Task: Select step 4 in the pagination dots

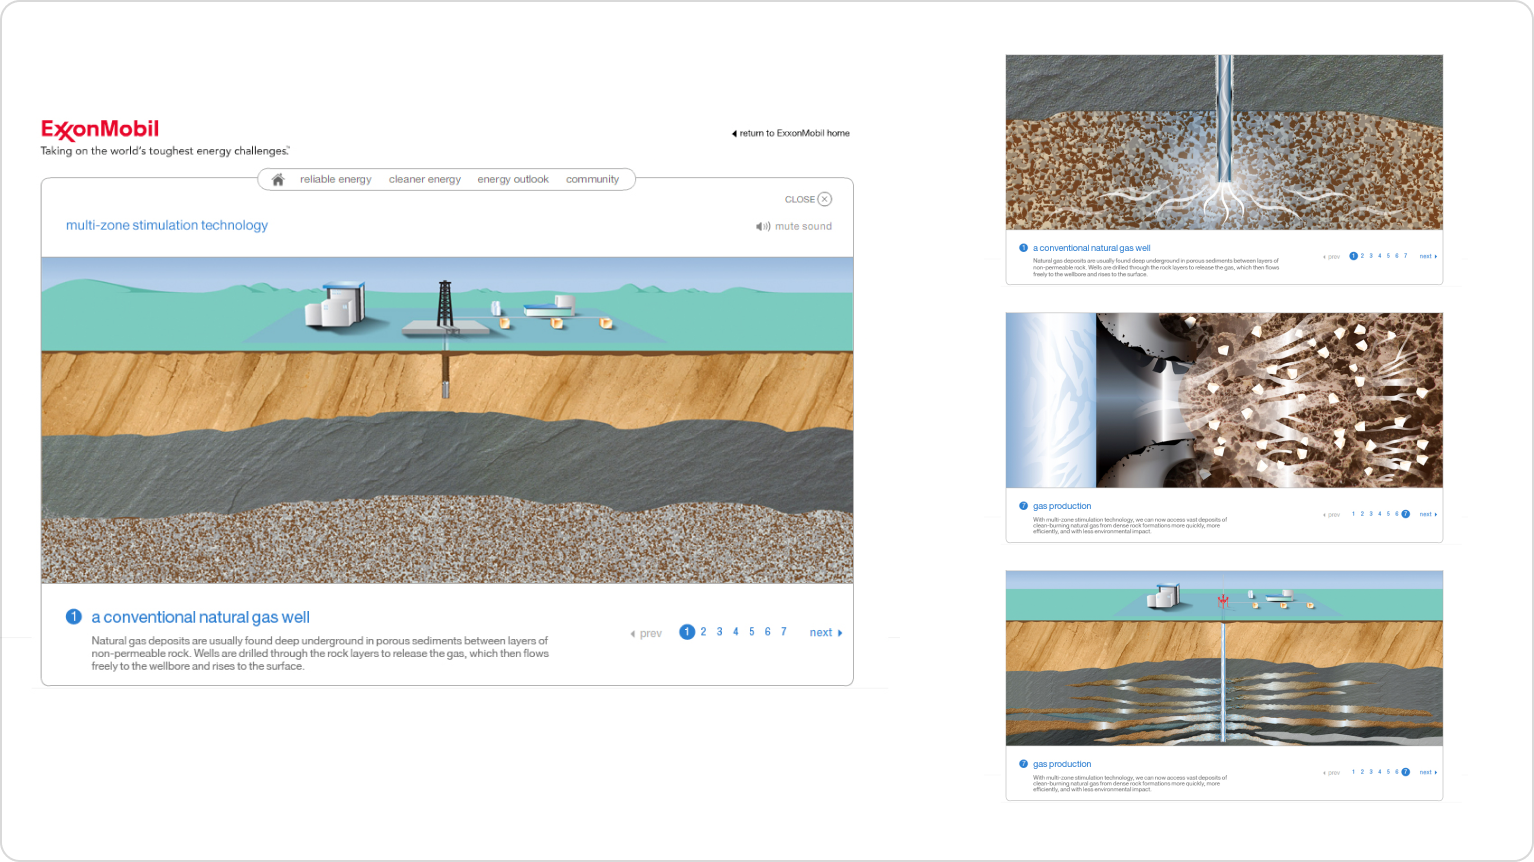Action: click(735, 631)
